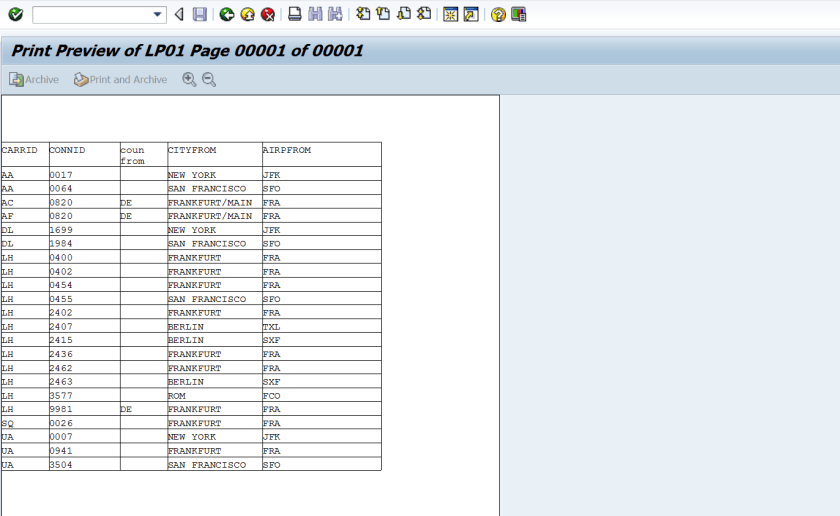Collapse the command field with the triangle arrow
This screenshot has width=840, height=516.
coord(179,14)
